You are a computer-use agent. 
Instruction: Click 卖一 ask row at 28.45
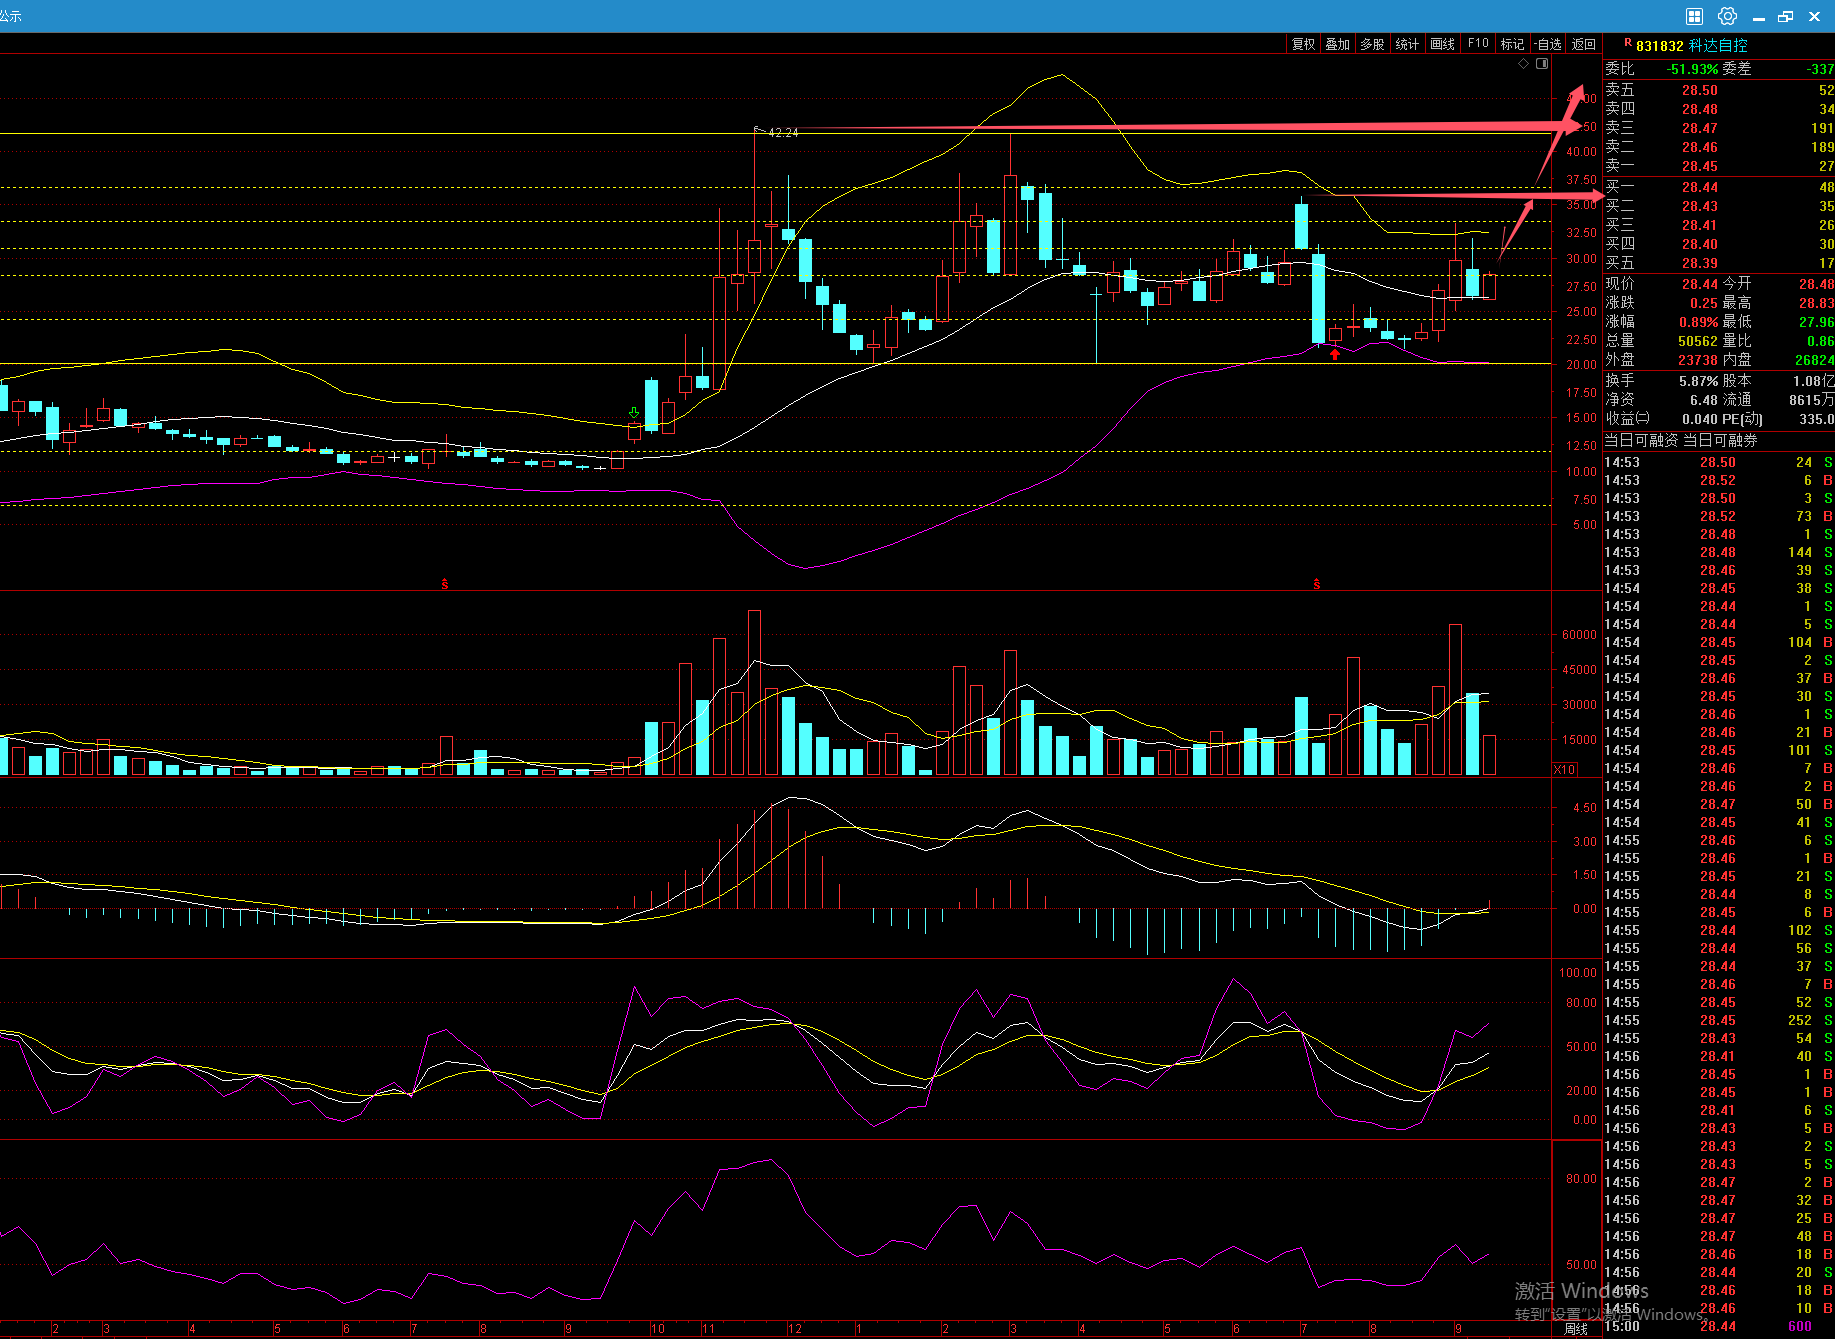(x=1720, y=166)
